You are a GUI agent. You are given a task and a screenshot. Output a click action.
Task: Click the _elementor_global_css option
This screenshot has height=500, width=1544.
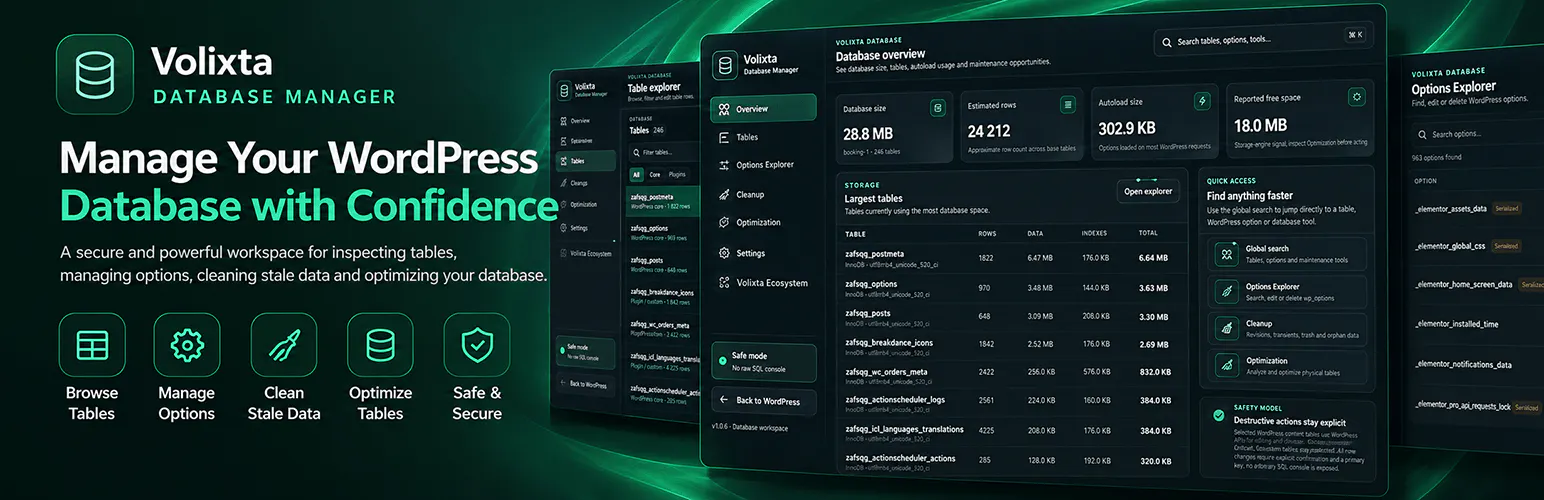pos(1450,245)
